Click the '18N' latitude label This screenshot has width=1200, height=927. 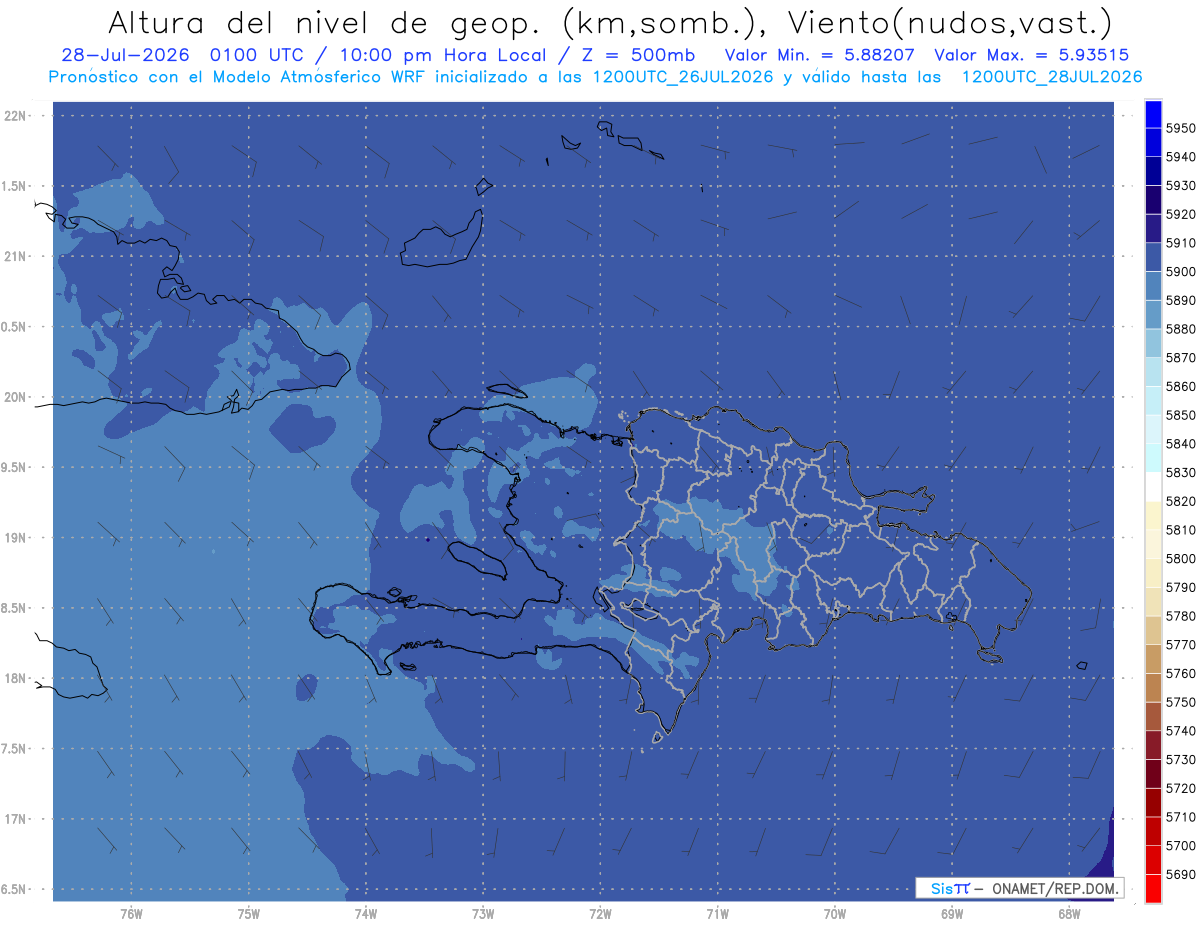click(14, 678)
